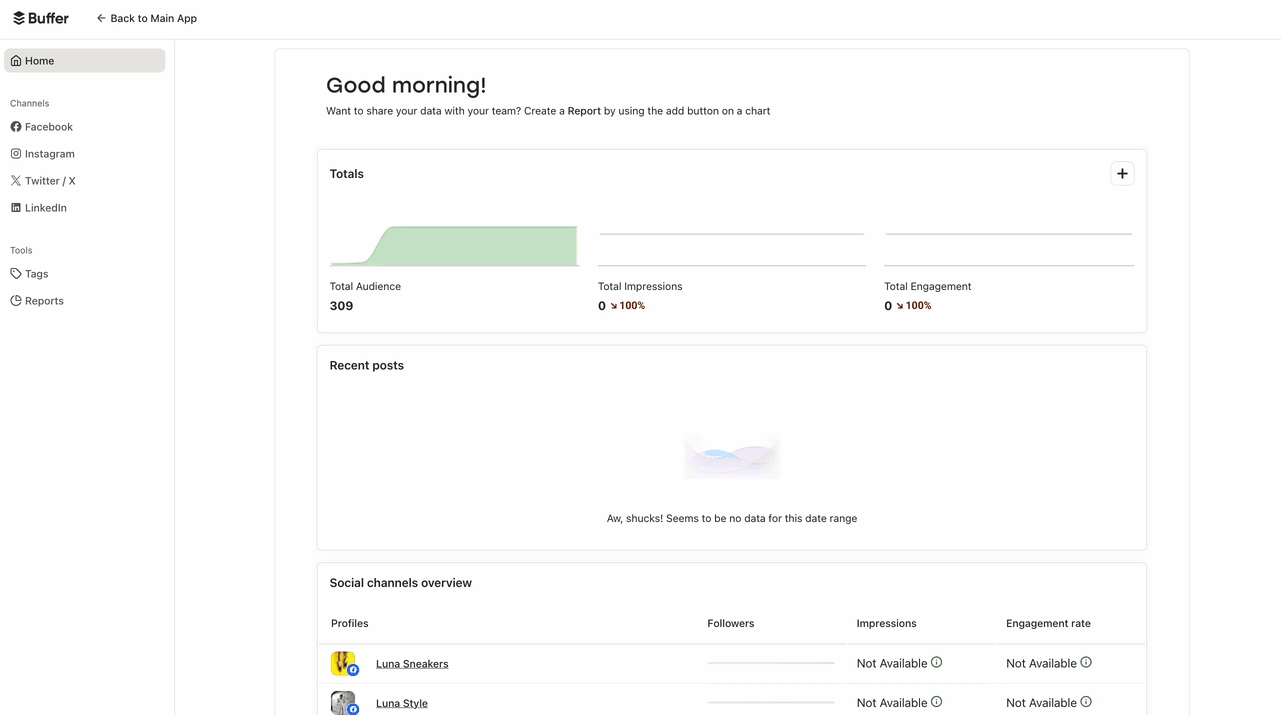Click Luna Sneakers followers sparkline

770,663
